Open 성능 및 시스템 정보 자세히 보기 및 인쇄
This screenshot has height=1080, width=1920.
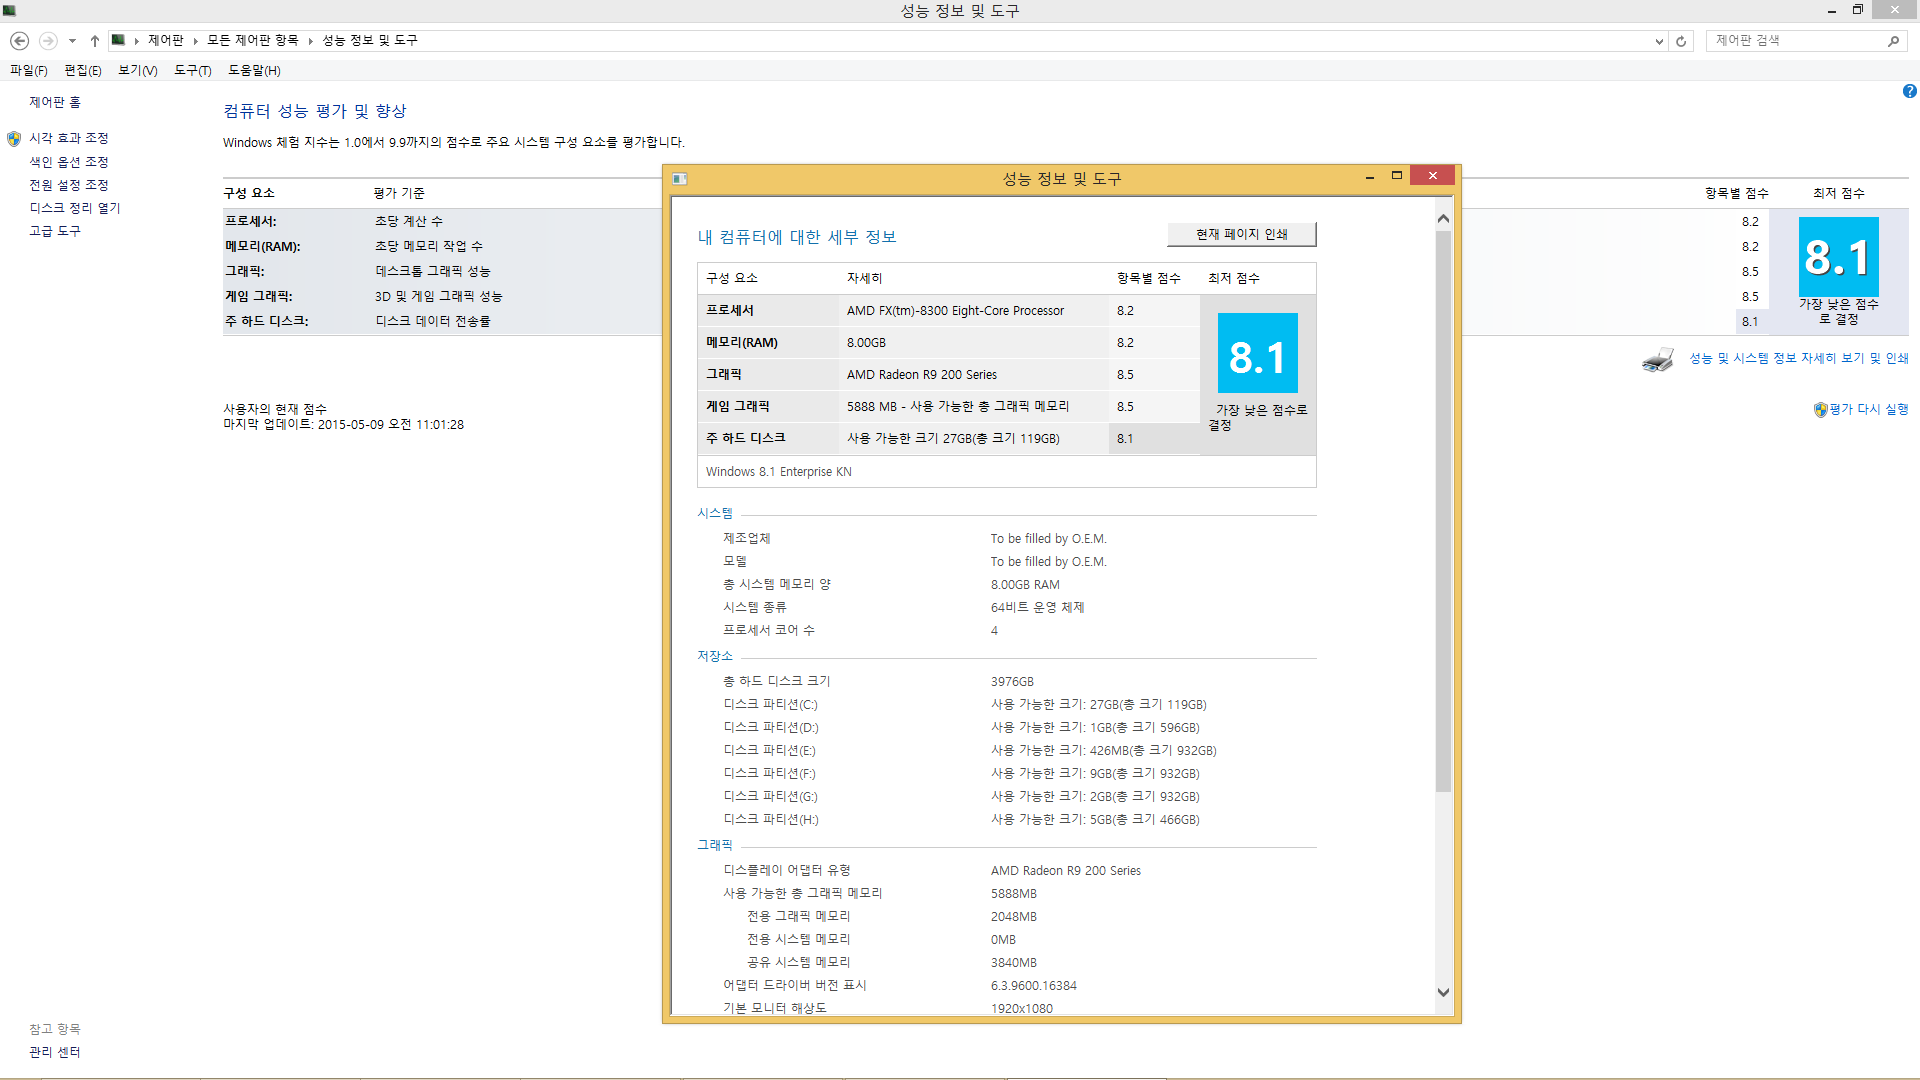click(1799, 358)
